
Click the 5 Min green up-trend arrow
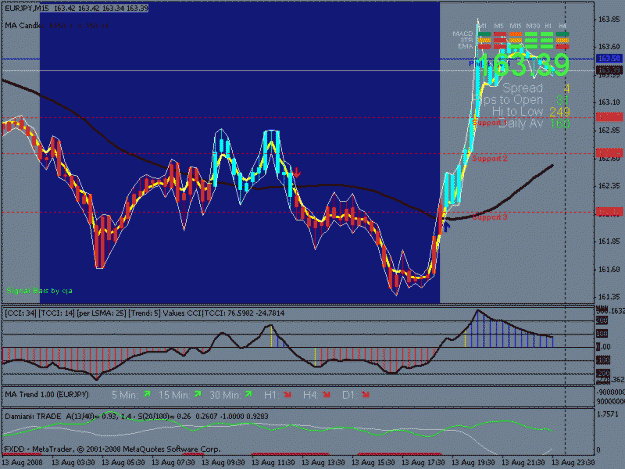click(147, 394)
